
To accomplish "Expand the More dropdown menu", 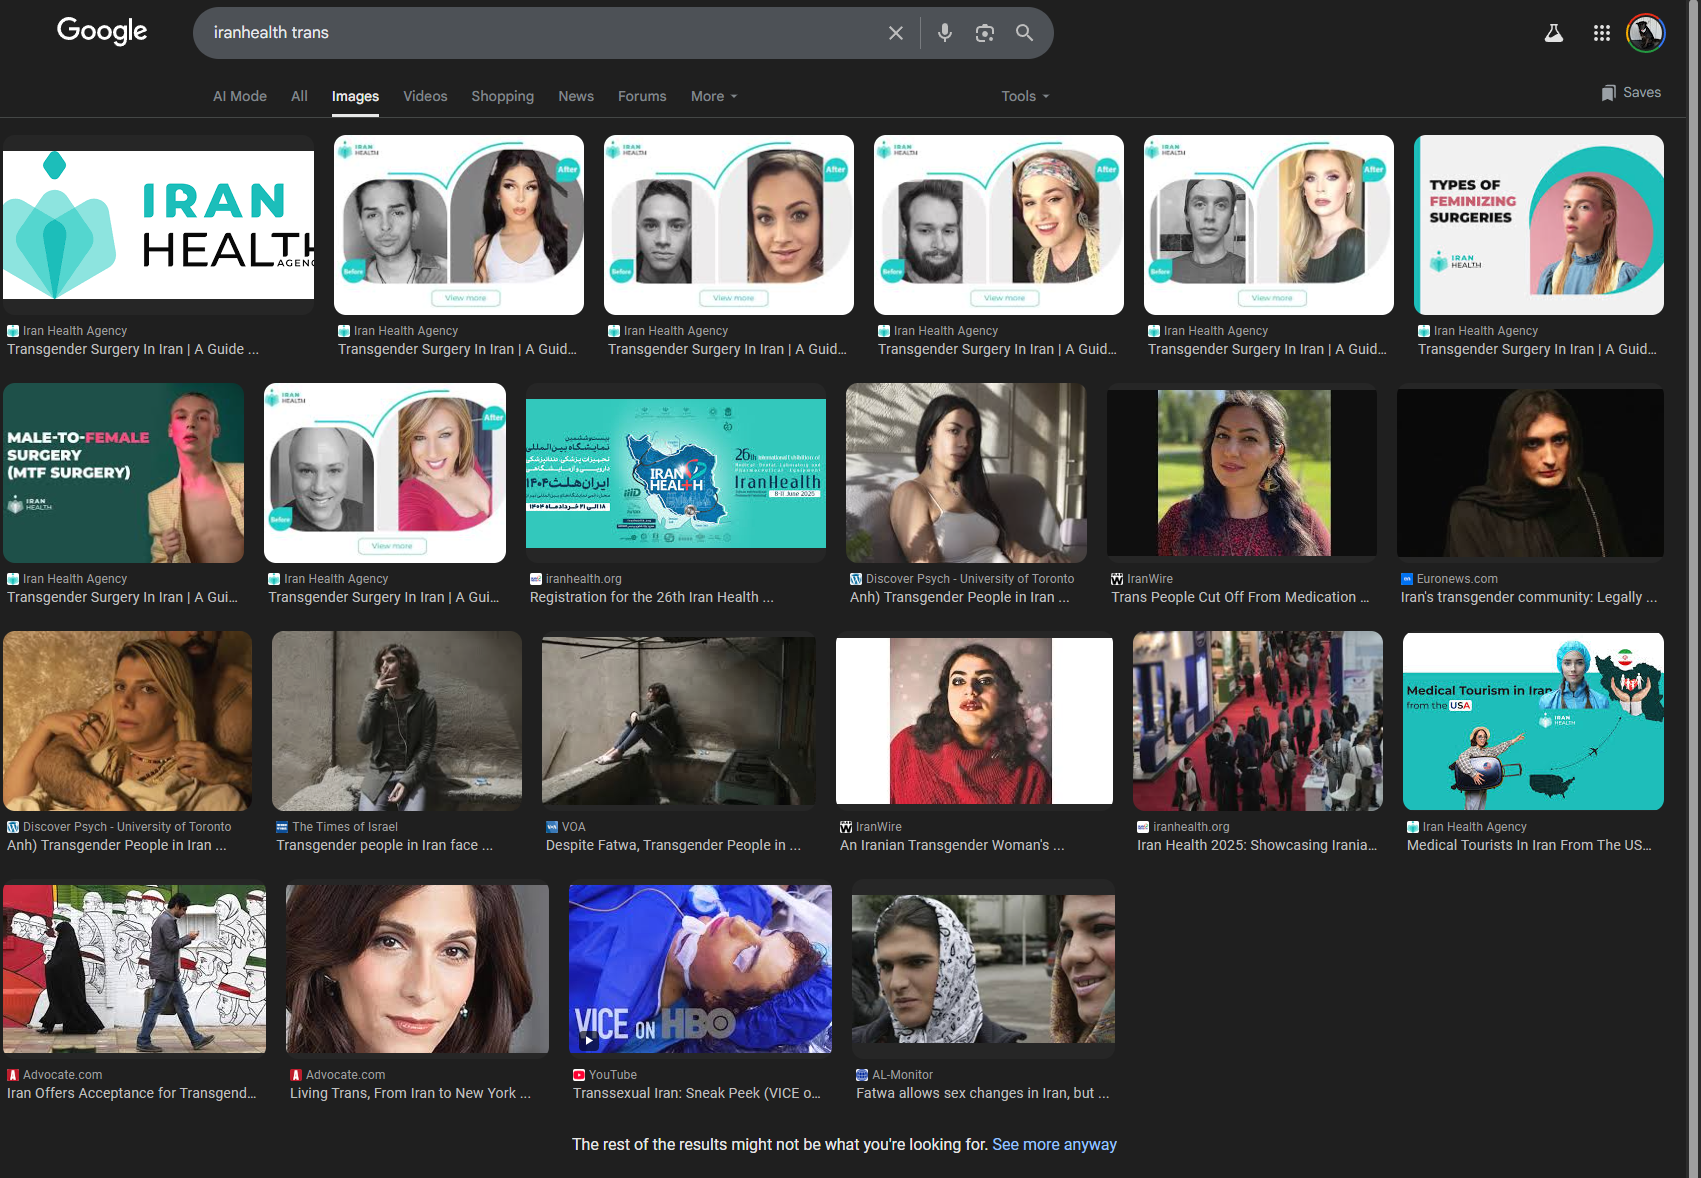I will 714,96.
